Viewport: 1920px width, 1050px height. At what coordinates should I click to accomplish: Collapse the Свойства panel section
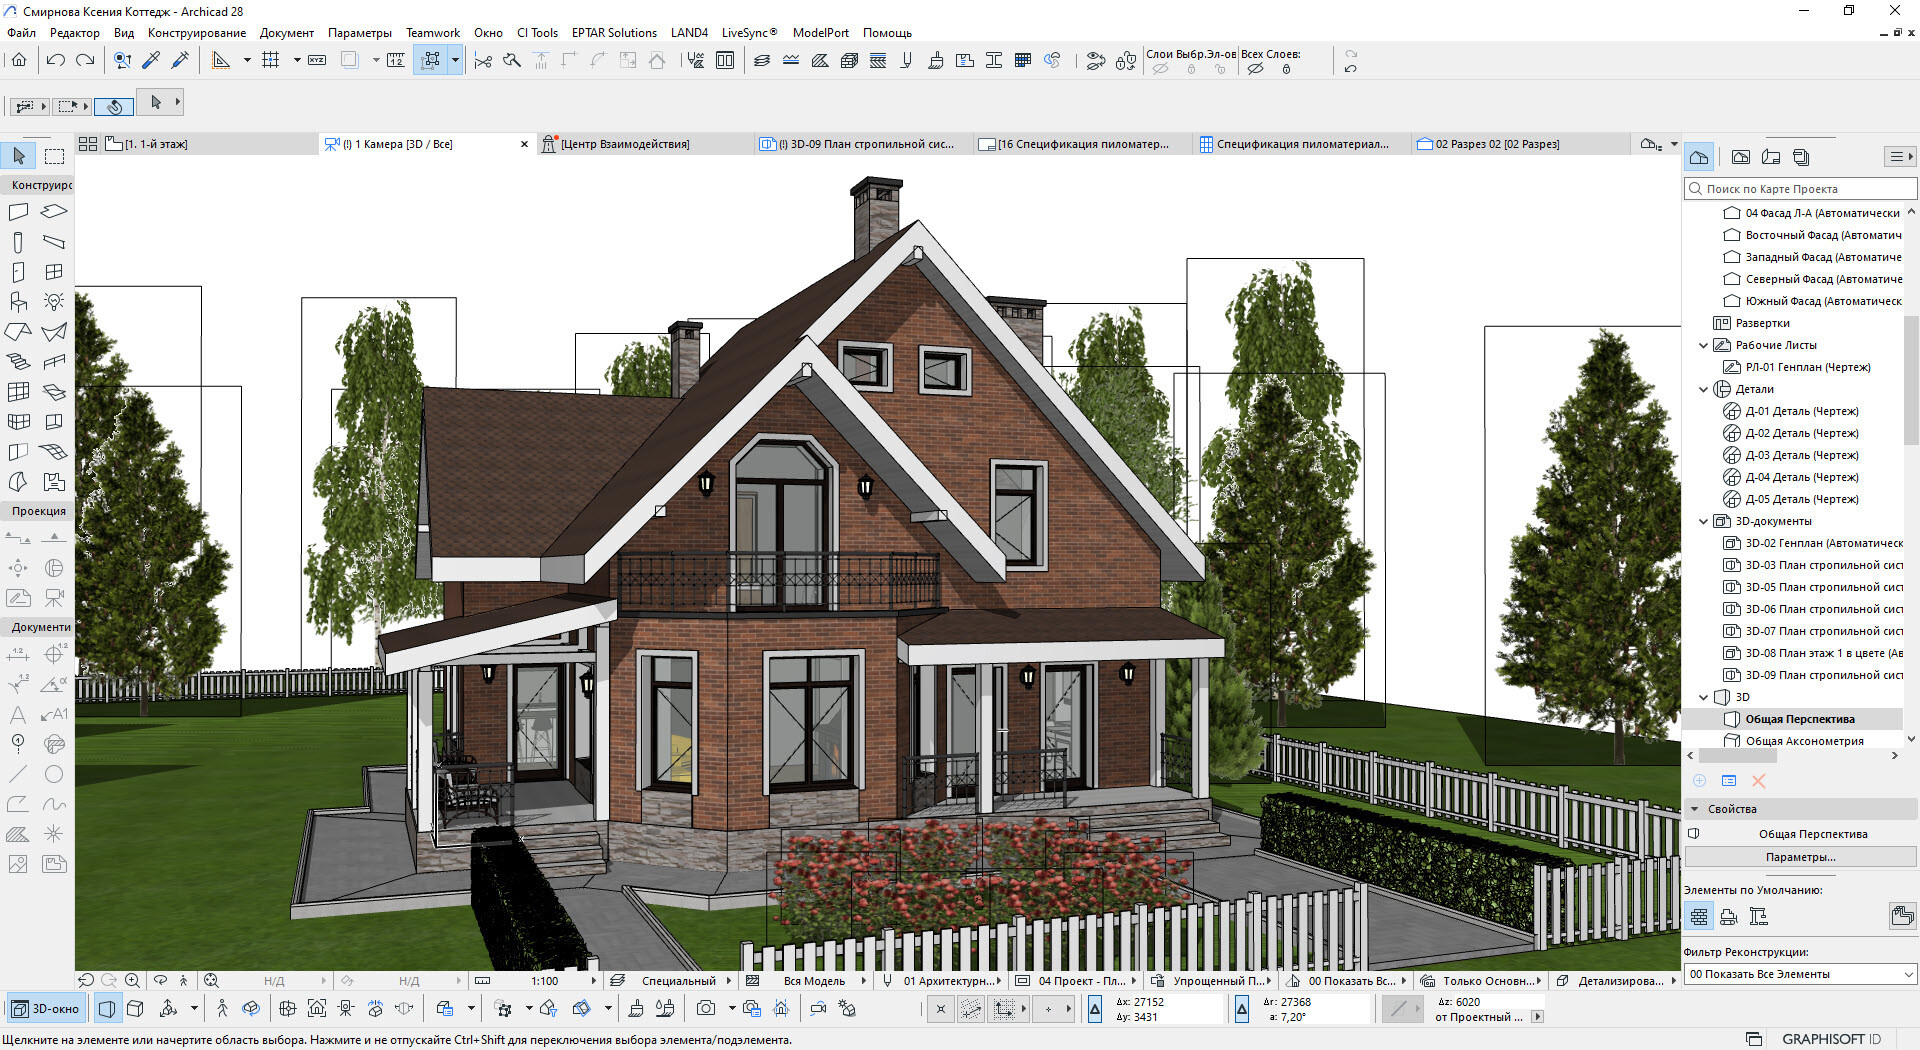(x=1695, y=809)
